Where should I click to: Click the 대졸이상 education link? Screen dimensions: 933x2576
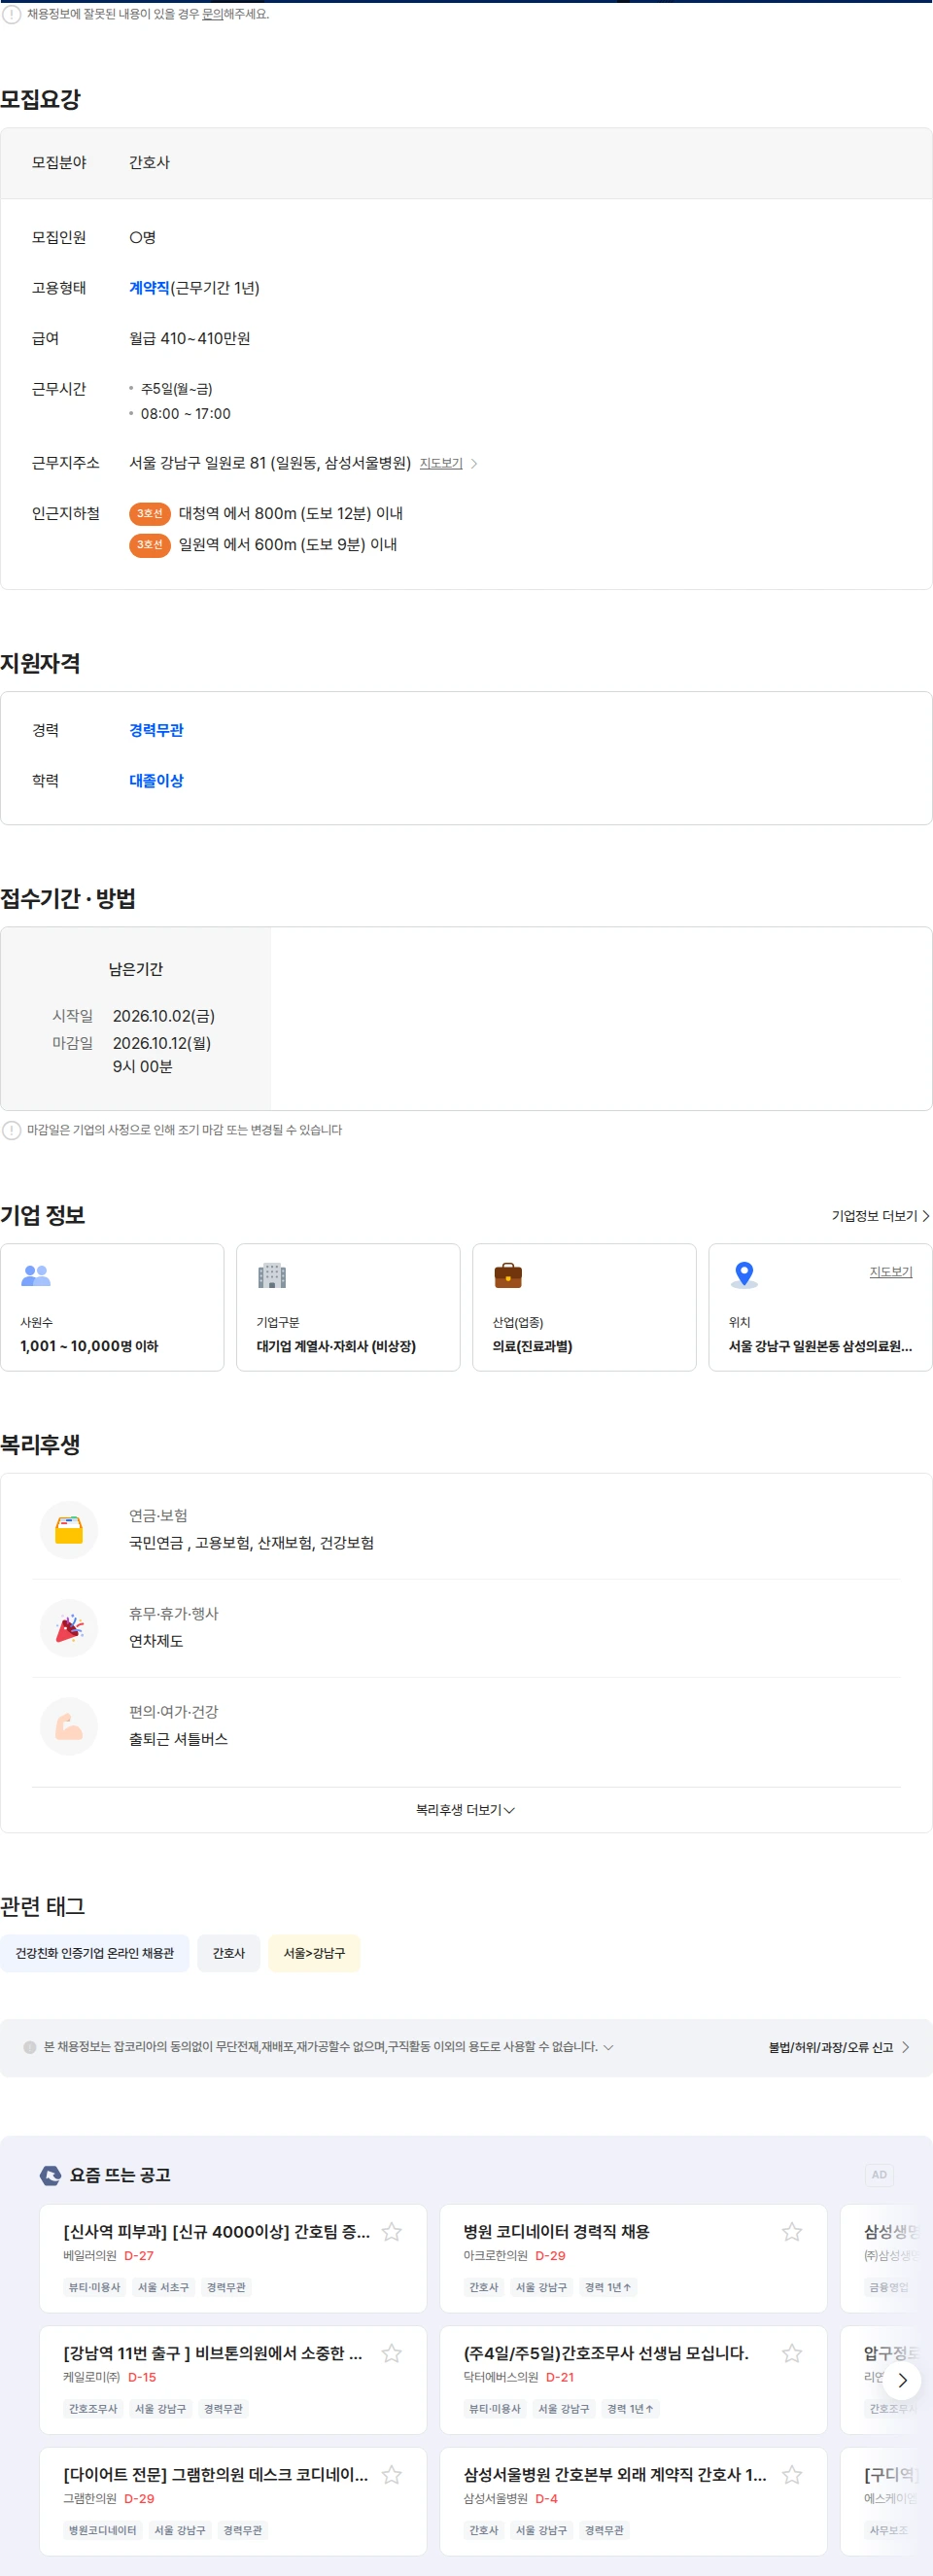[156, 780]
